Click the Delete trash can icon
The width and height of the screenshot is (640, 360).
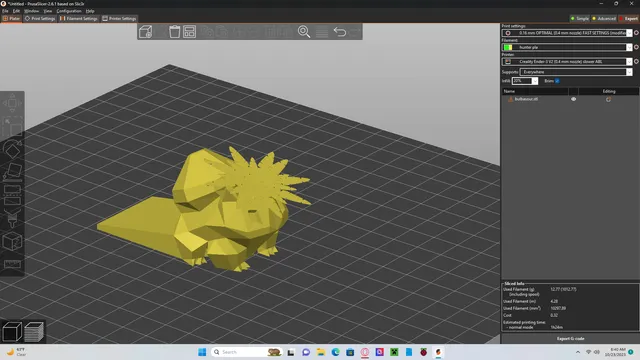coord(174,32)
